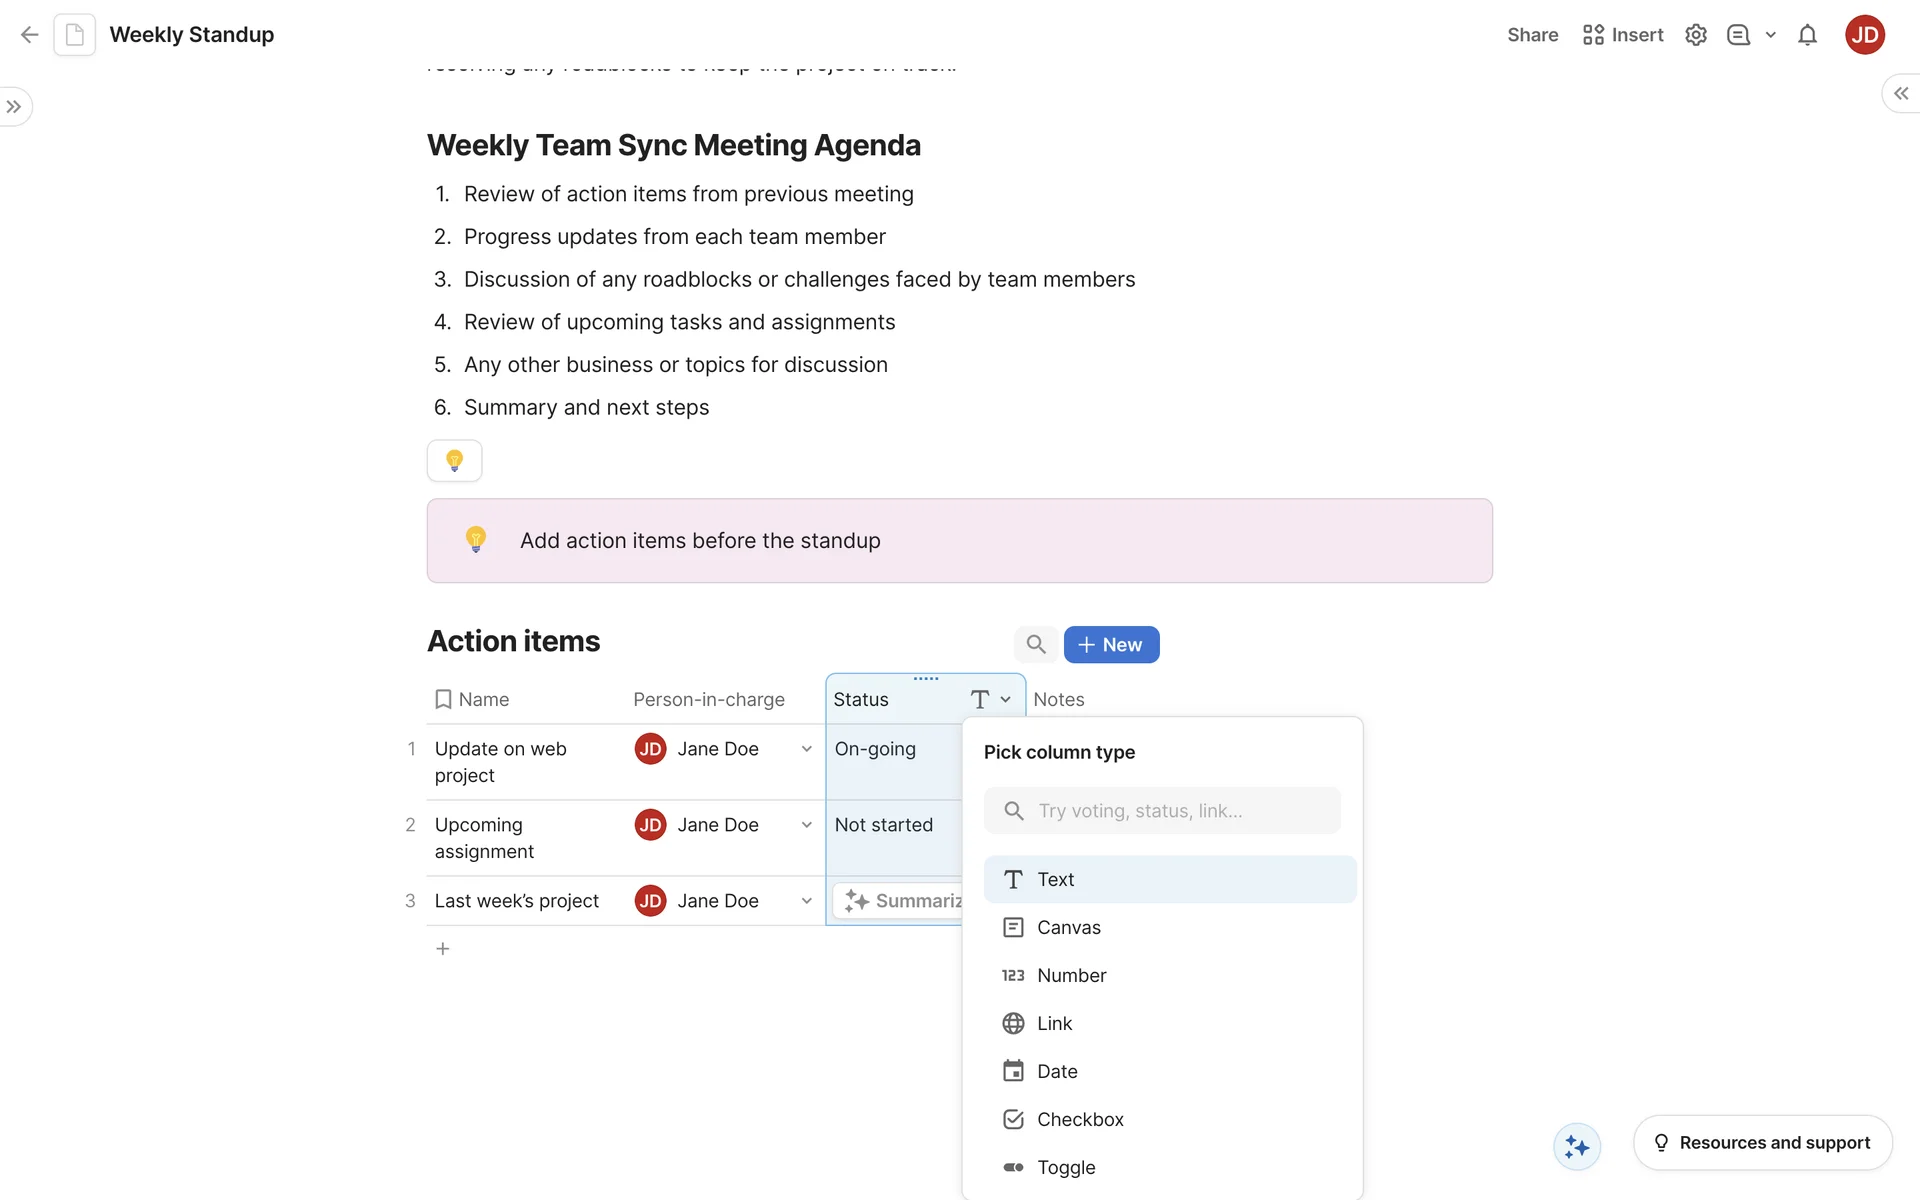This screenshot has width=1920, height=1200.
Task: Open the document settings gear
Action: (1696, 35)
